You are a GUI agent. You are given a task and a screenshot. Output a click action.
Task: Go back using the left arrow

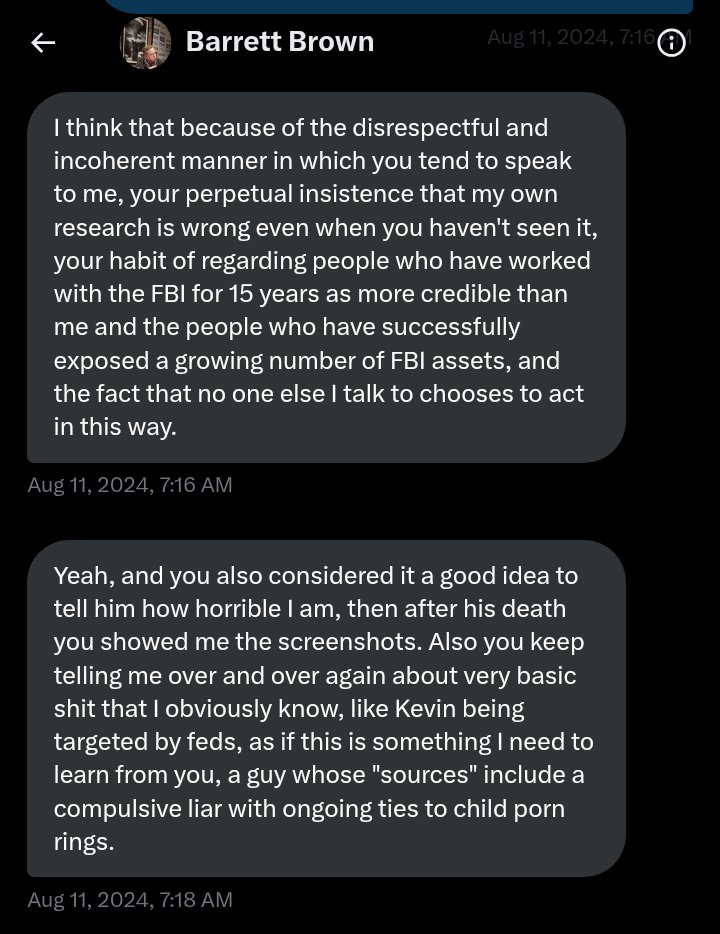click(43, 42)
